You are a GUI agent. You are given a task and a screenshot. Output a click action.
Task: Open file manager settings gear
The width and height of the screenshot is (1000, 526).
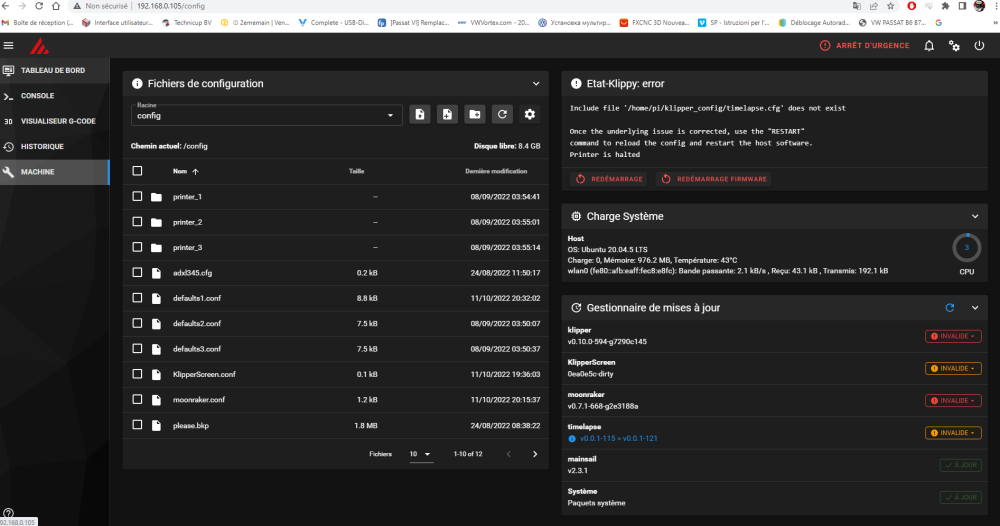pyautogui.click(x=529, y=115)
